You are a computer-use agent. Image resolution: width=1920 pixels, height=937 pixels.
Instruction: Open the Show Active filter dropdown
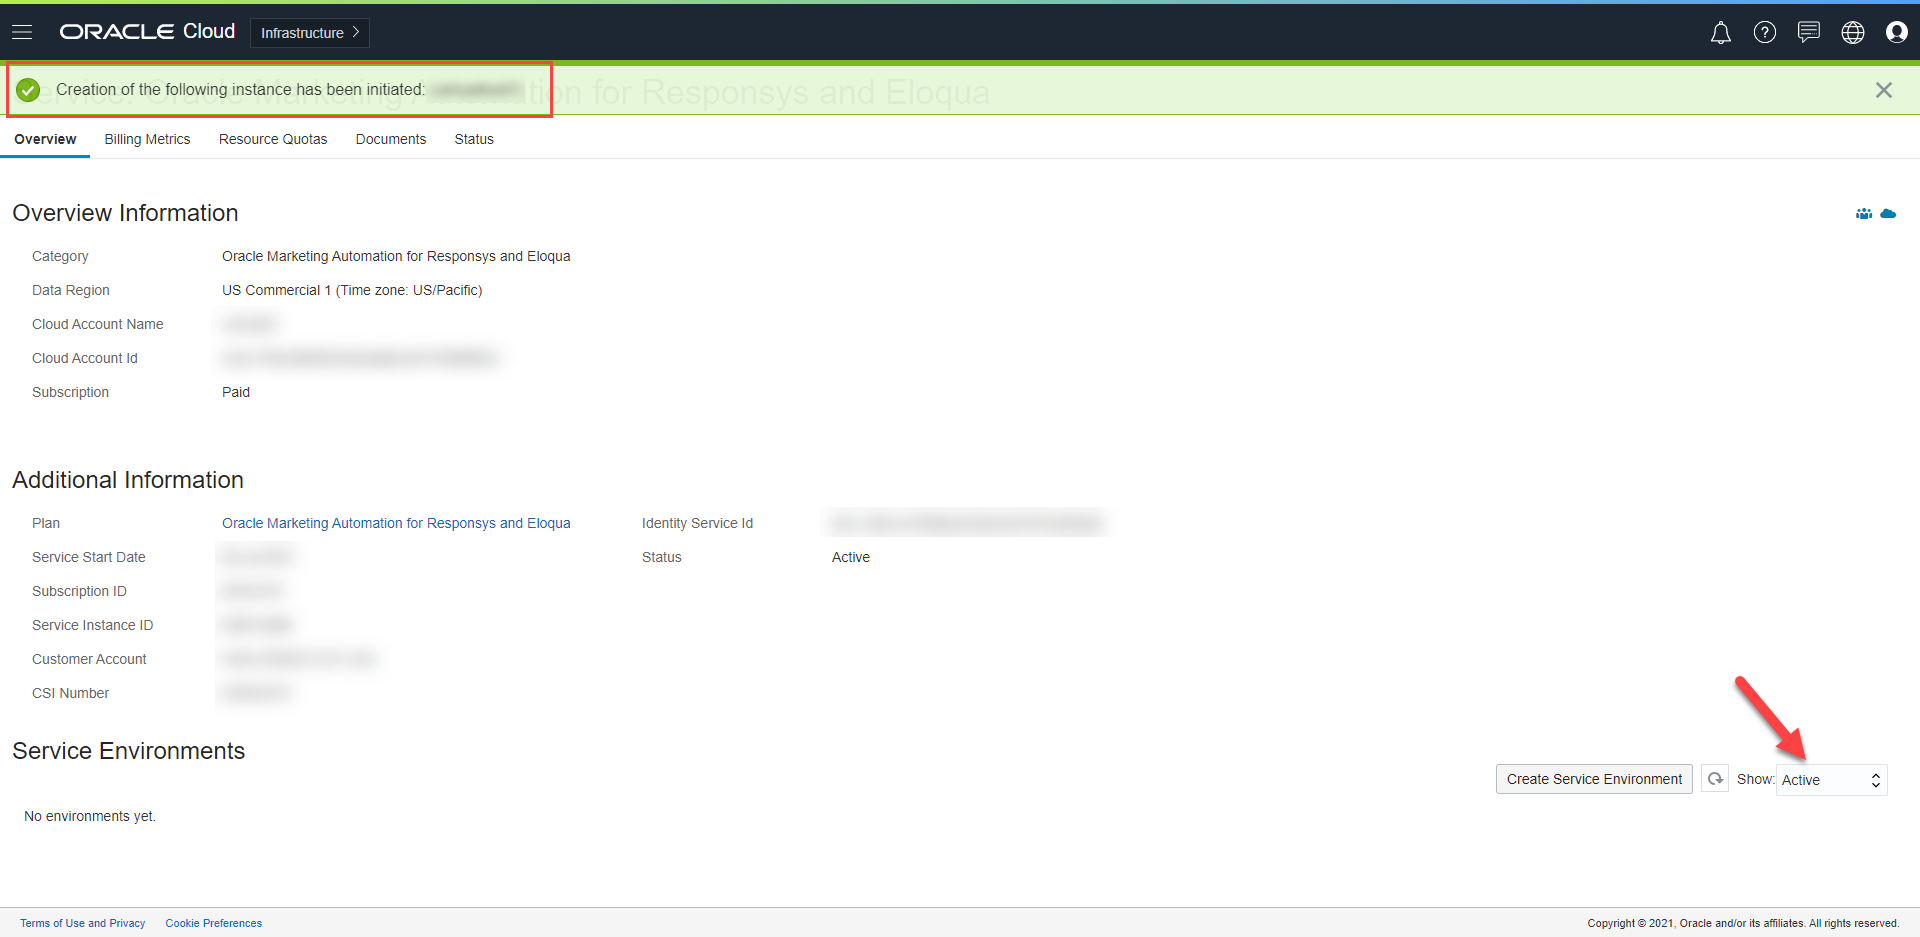[1832, 780]
